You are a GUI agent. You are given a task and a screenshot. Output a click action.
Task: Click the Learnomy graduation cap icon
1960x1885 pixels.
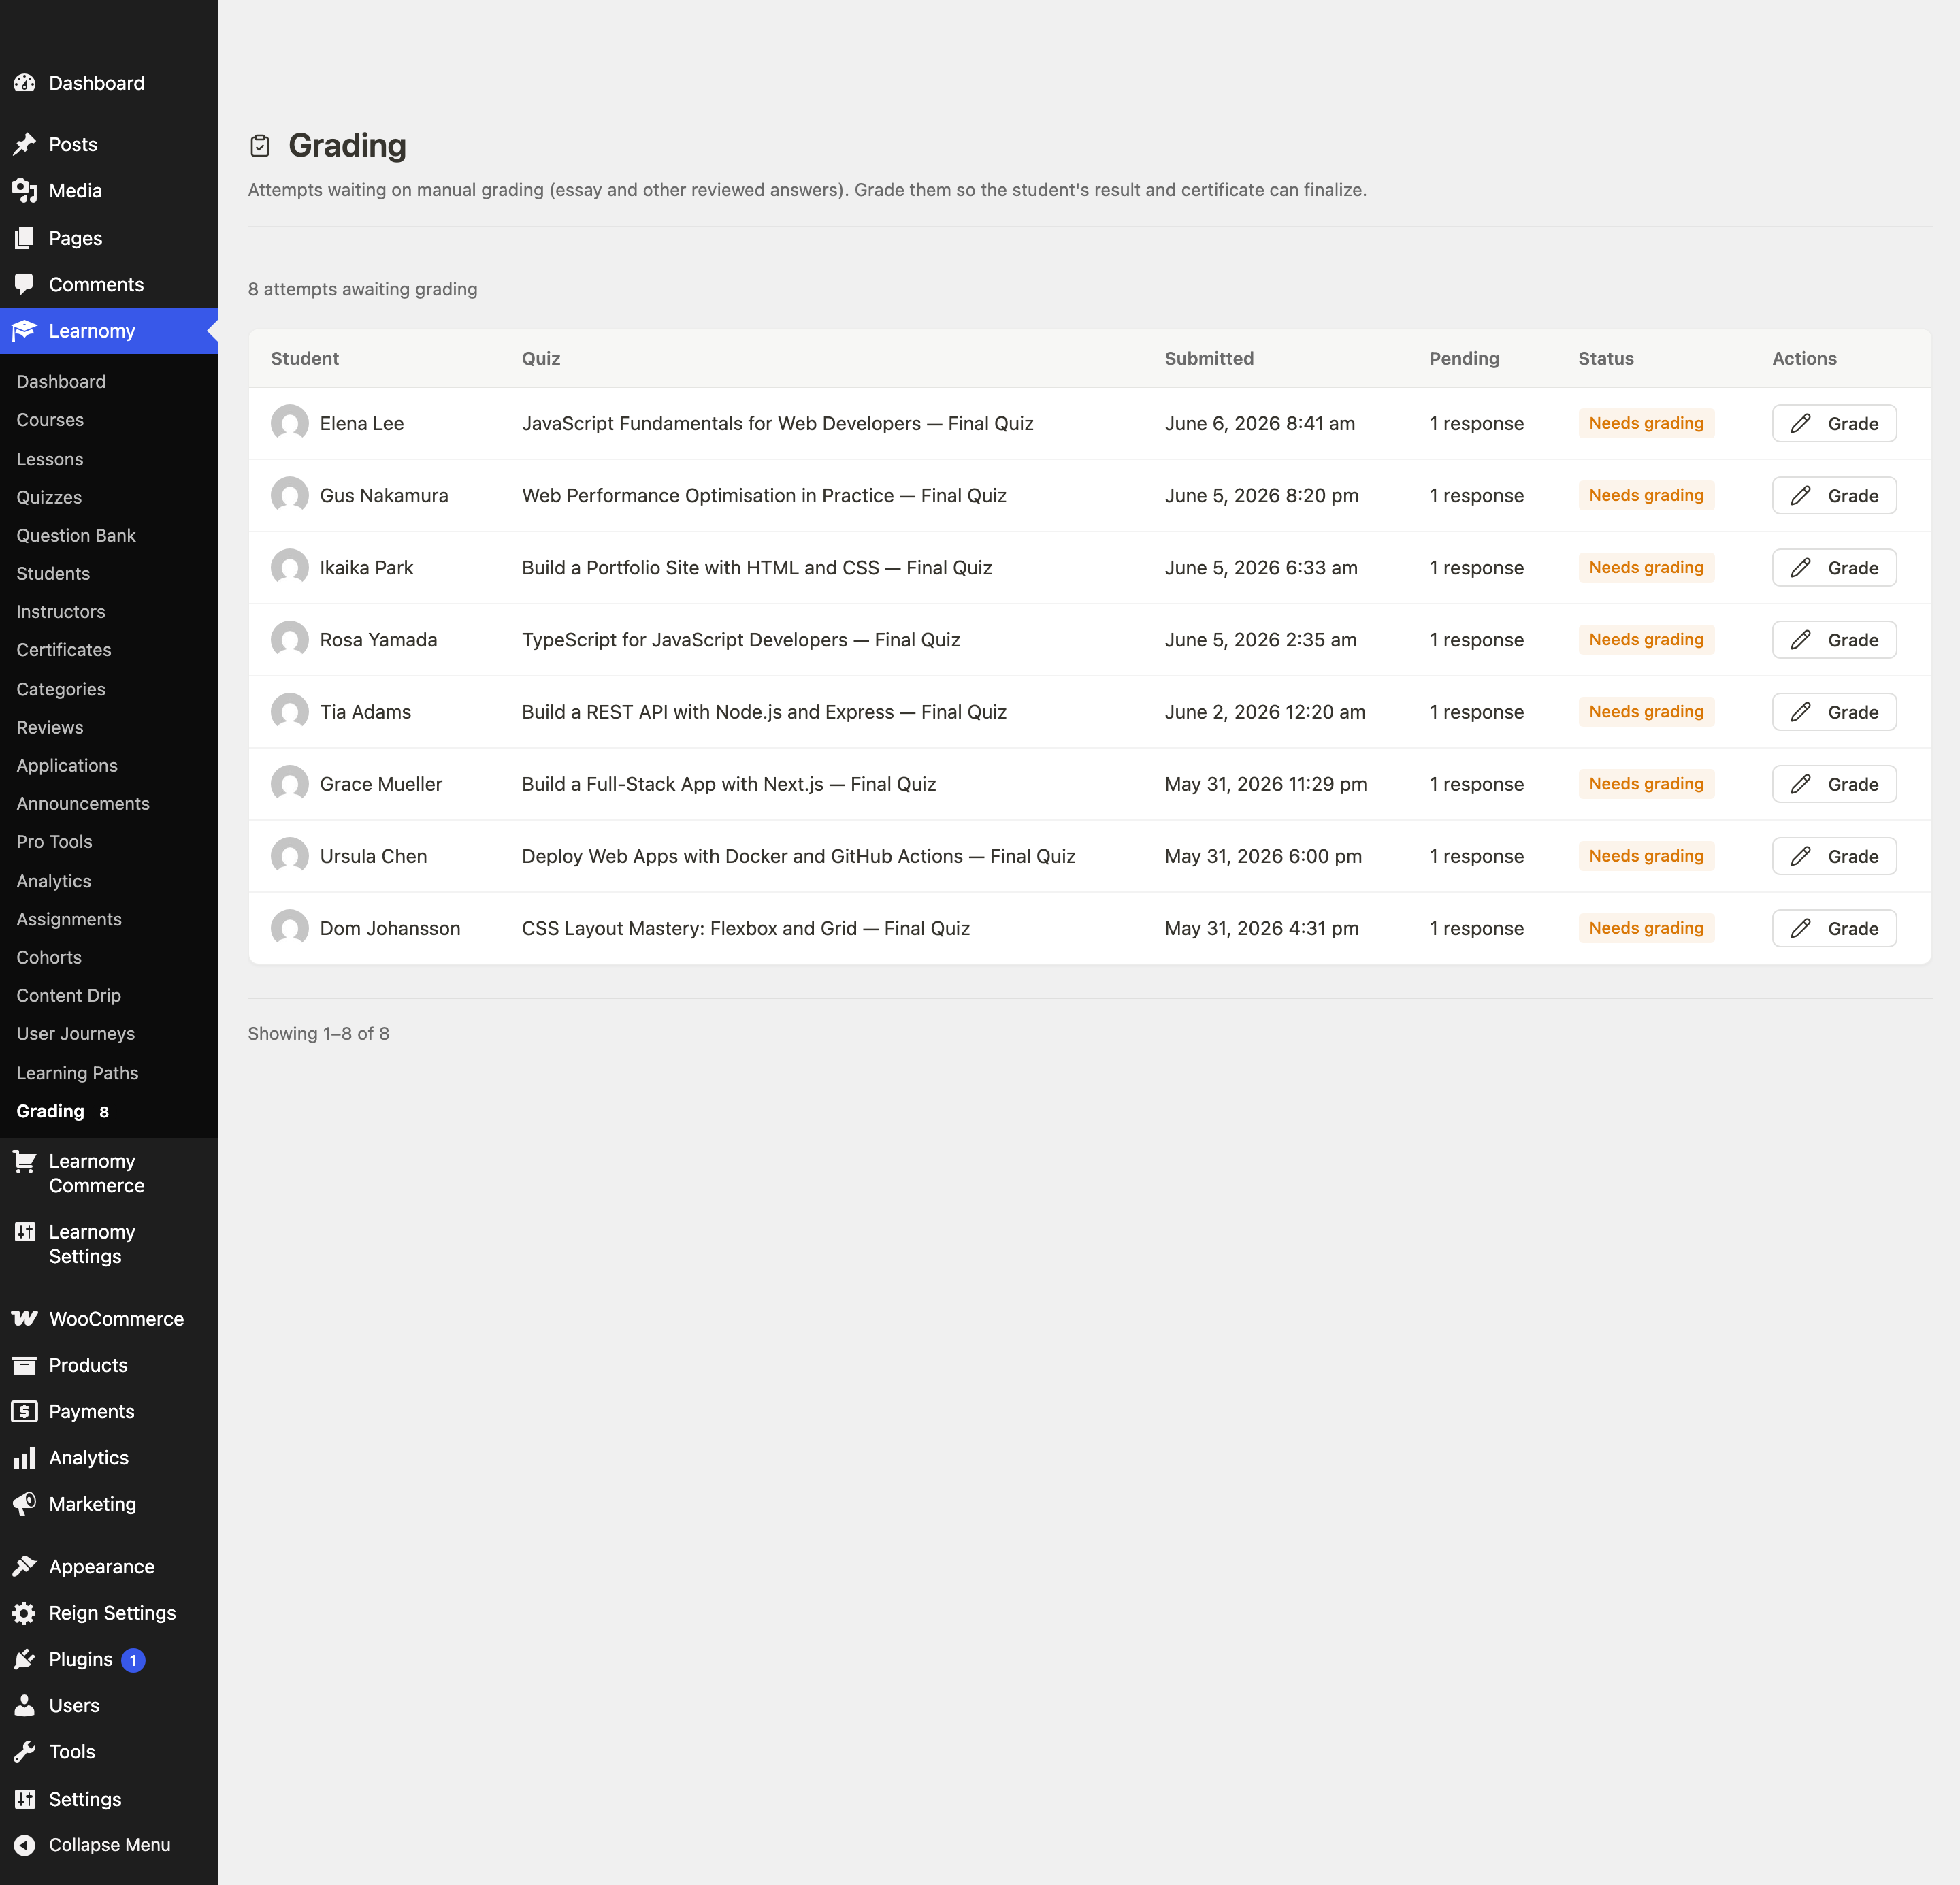pos(25,330)
